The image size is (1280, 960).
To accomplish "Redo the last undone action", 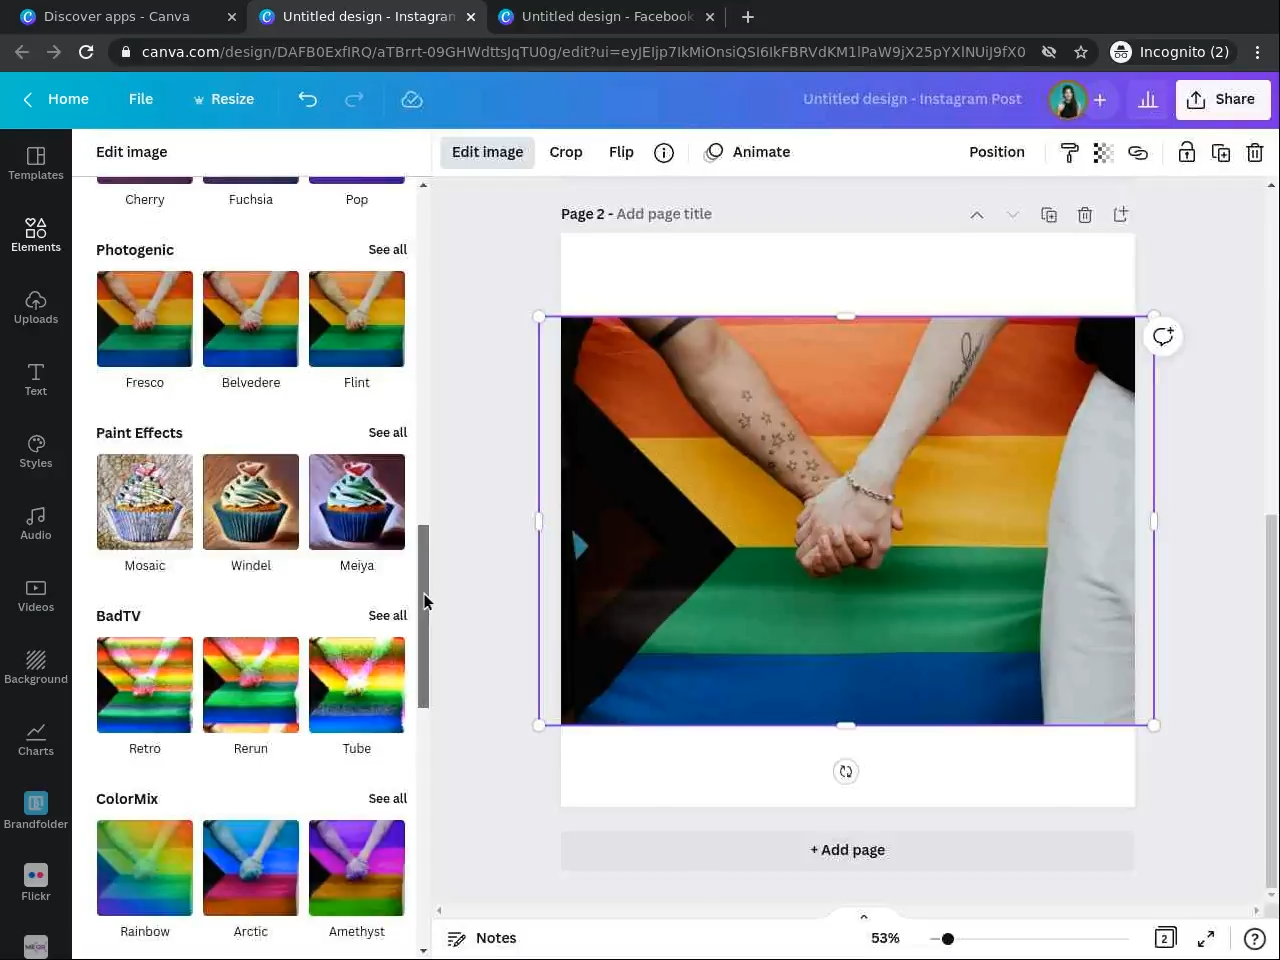I will 354,99.
